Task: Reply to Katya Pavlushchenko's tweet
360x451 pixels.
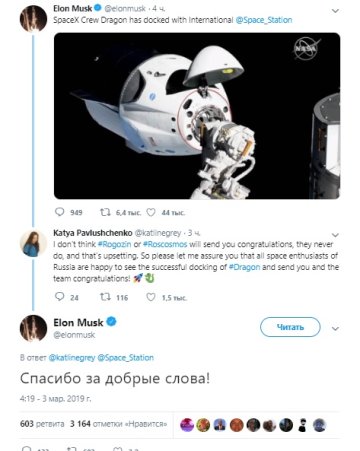Action: click(x=59, y=297)
